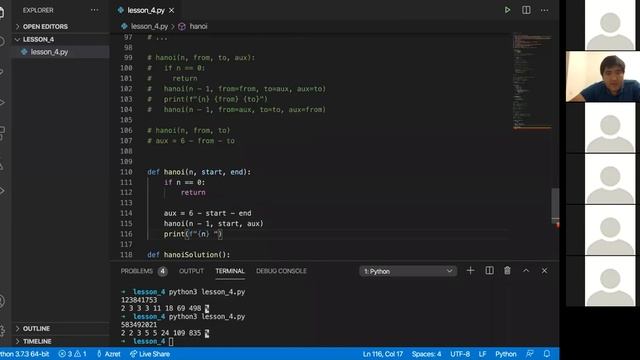This screenshot has width=640, height=360.
Task: Click the terminal prompt input line
Action: coord(171,342)
